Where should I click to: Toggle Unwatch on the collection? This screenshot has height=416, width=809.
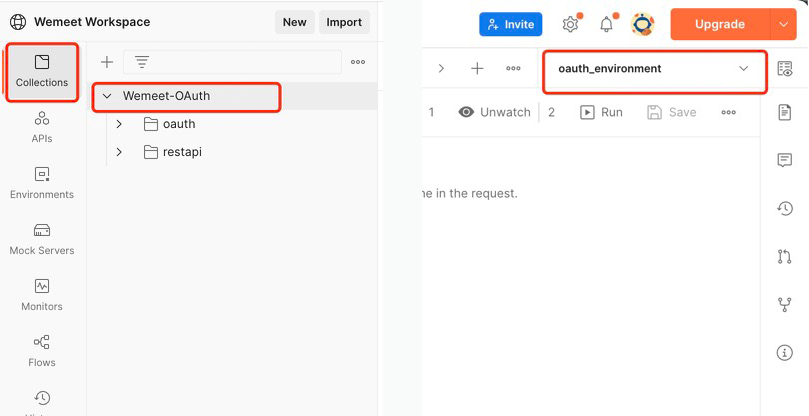pyautogui.click(x=494, y=112)
